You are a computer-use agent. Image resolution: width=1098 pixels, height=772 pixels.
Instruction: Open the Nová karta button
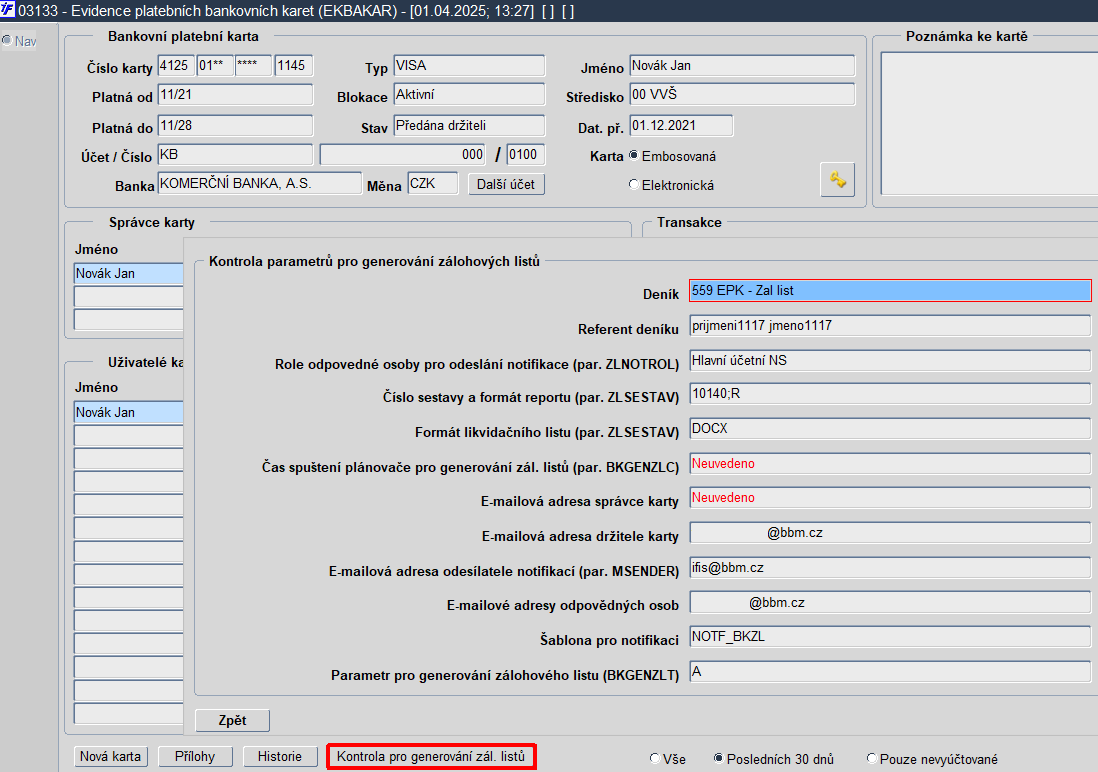click(111, 757)
